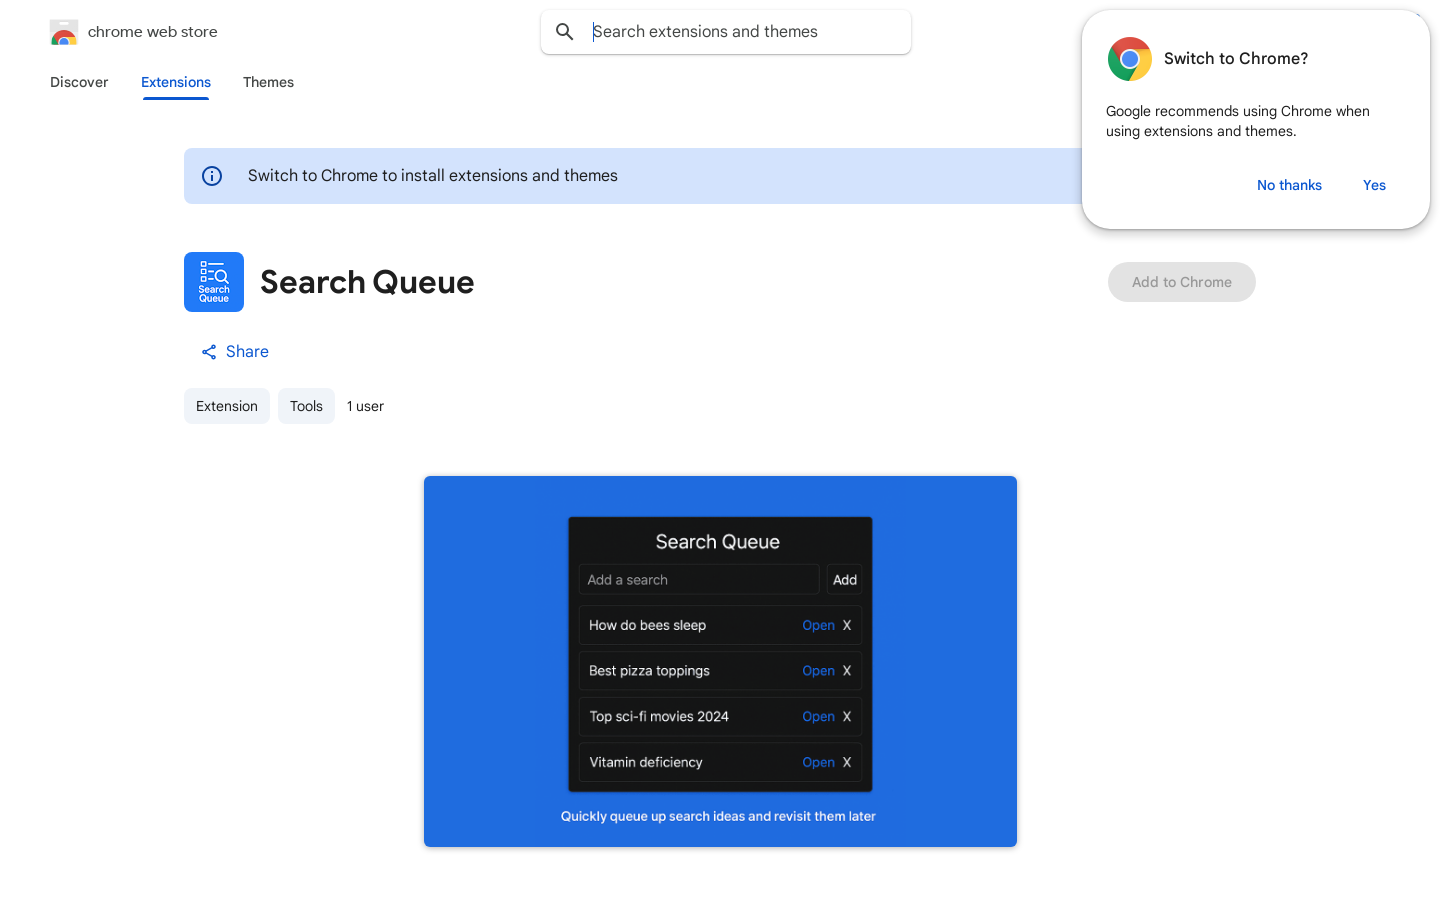Click the 1 user text

pos(365,406)
